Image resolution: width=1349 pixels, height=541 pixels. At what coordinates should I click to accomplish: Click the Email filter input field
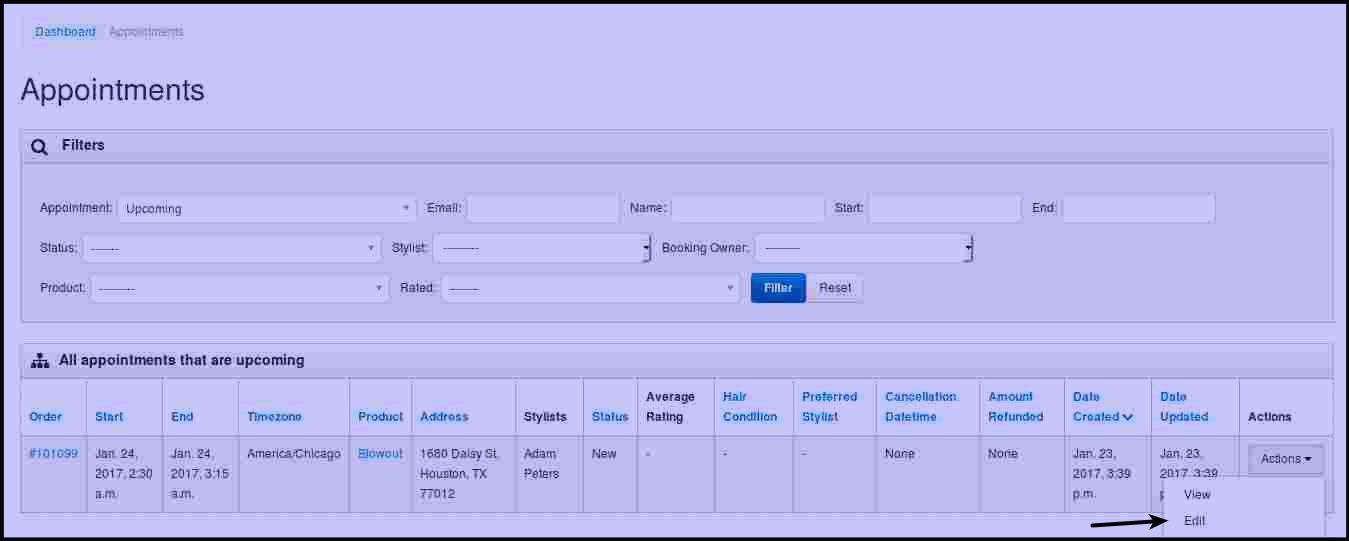[543, 208]
